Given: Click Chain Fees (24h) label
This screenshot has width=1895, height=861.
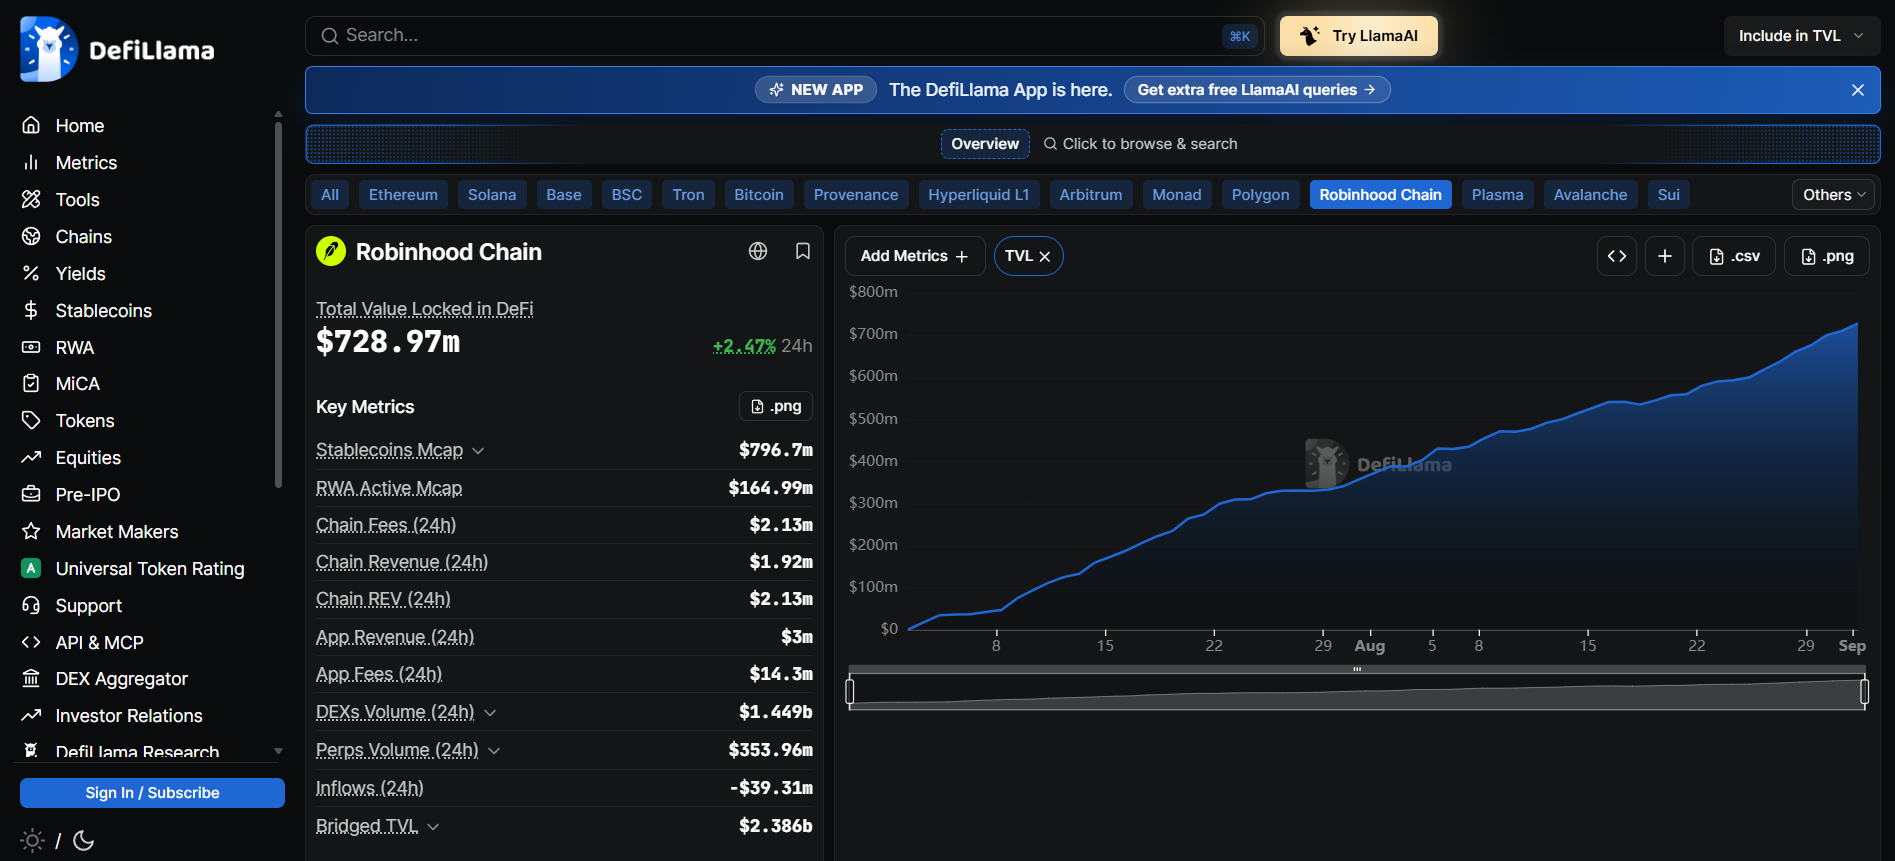Looking at the screenshot, I should tap(386, 525).
